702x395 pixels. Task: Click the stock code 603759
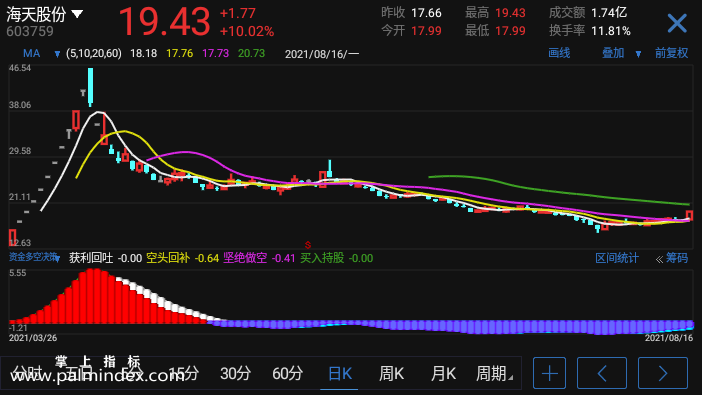pos(30,31)
